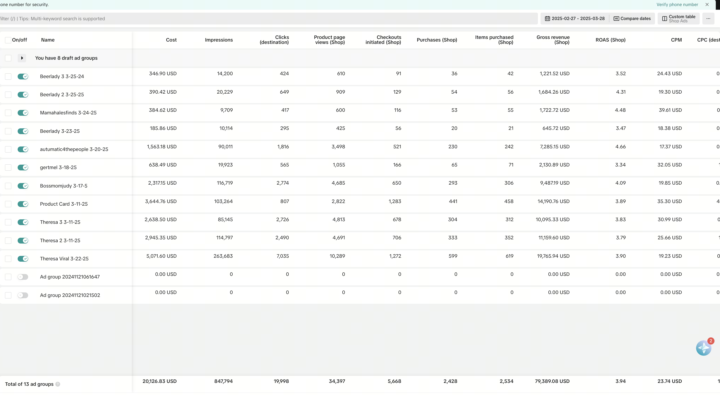Viewport: 720px width, 395px height.
Task: Click the Name column header
Action: 48,40
